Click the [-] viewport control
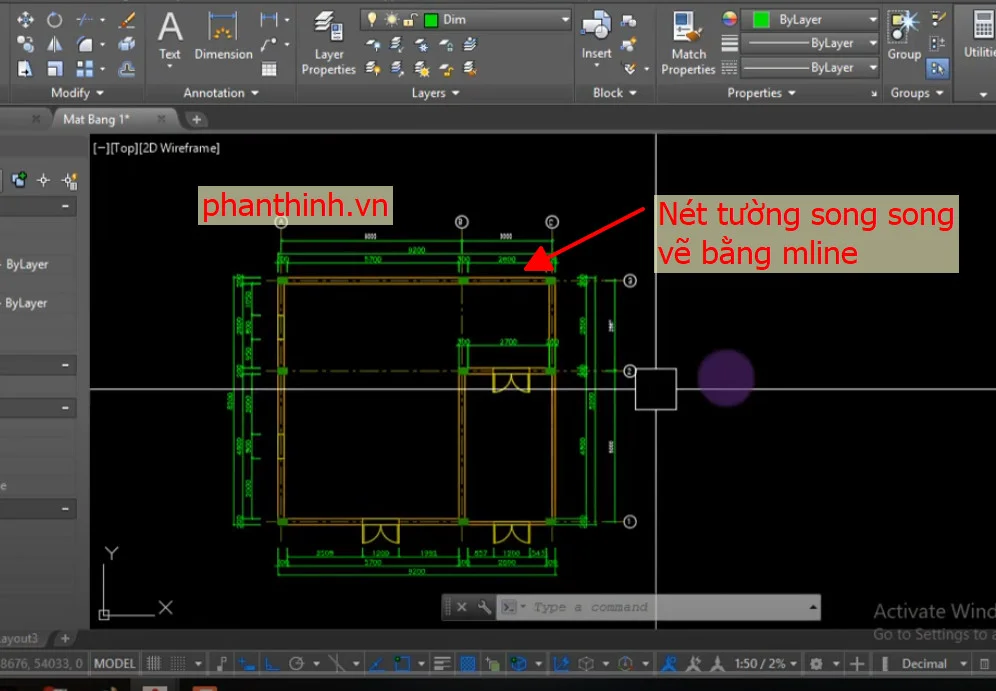Image resolution: width=996 pixels, height=691 pixels. click(x=101, y=148)
